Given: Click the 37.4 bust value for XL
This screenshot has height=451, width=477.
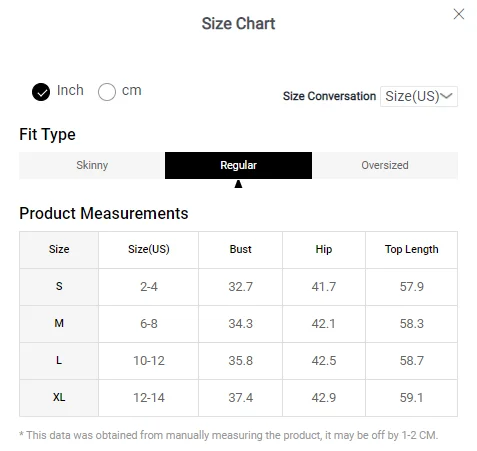Looking at the screenshot, I should [x=240, y=398].
